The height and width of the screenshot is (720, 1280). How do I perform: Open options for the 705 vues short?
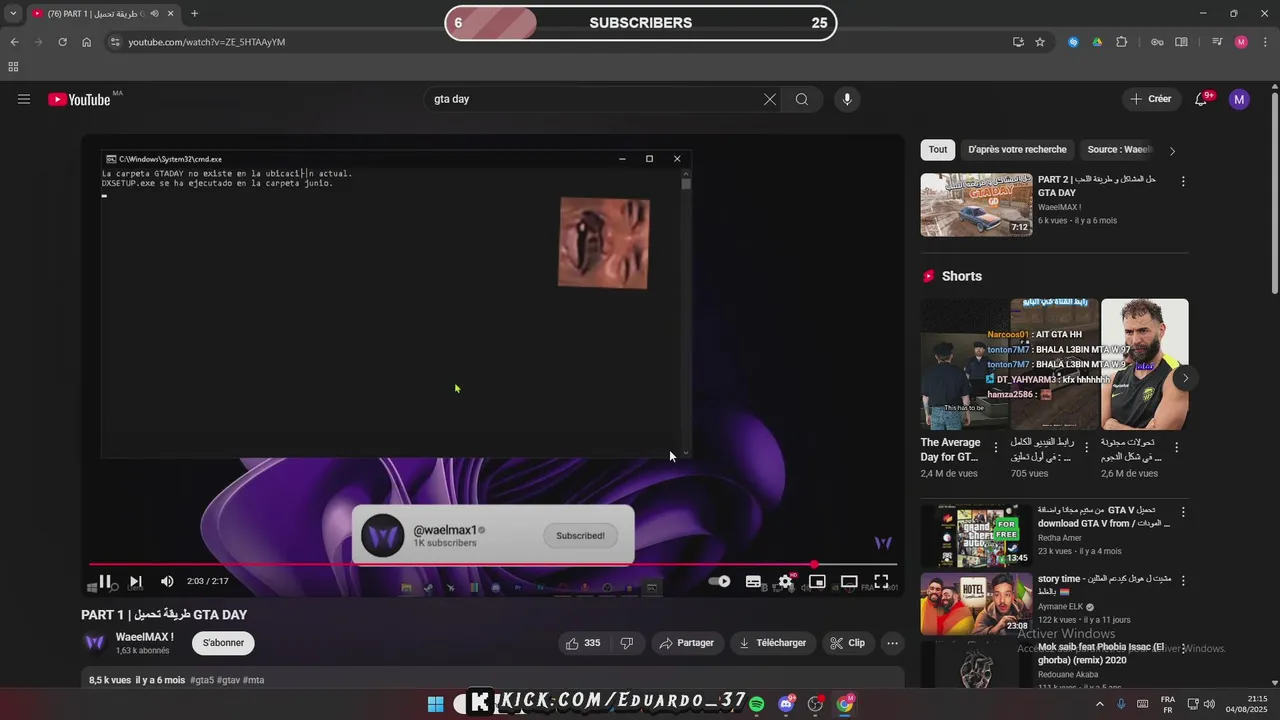(1085, 448)
